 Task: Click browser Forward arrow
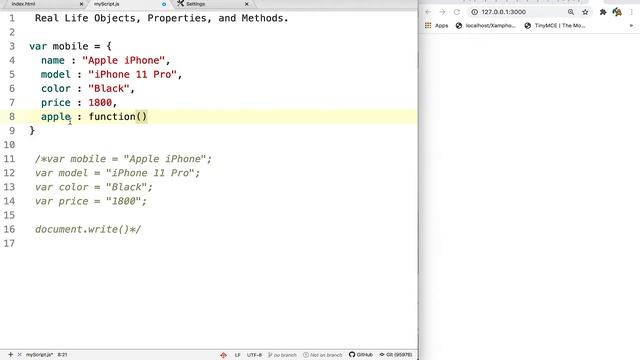click(442, 12)
